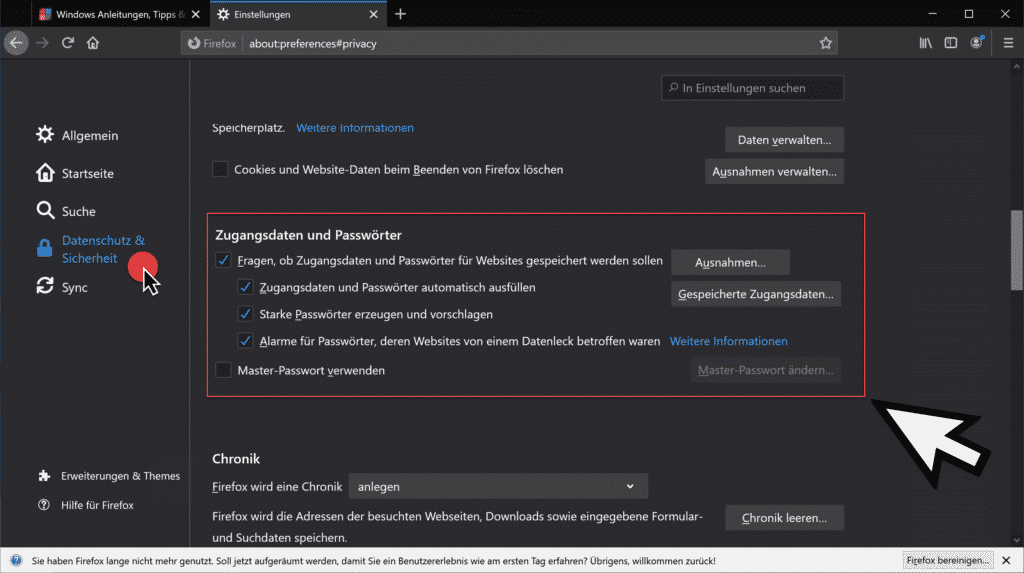Click the vertical scrollbar thumb
The height and width of the screenshot is (573, 1024).
click(x=1017, y=250)
